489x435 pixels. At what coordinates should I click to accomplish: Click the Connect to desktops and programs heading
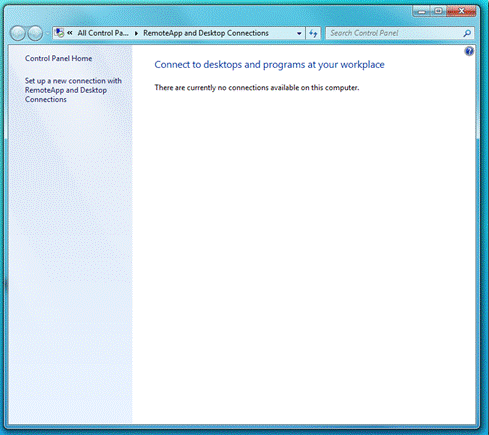coord(269,65)
